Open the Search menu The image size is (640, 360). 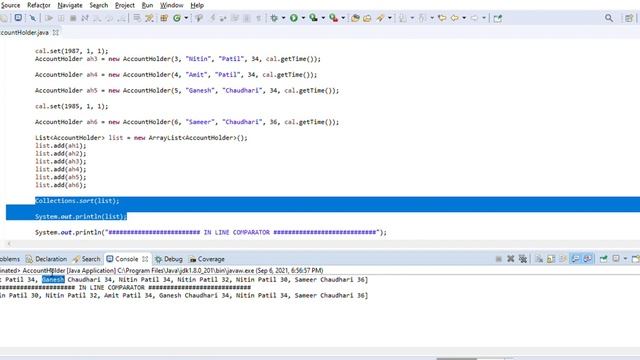(x=99, y=5)
